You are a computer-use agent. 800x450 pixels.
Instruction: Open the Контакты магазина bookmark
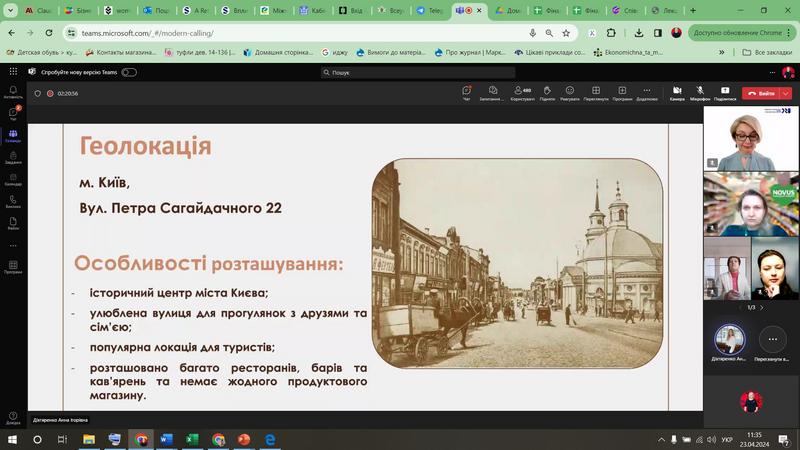point(121,52)
